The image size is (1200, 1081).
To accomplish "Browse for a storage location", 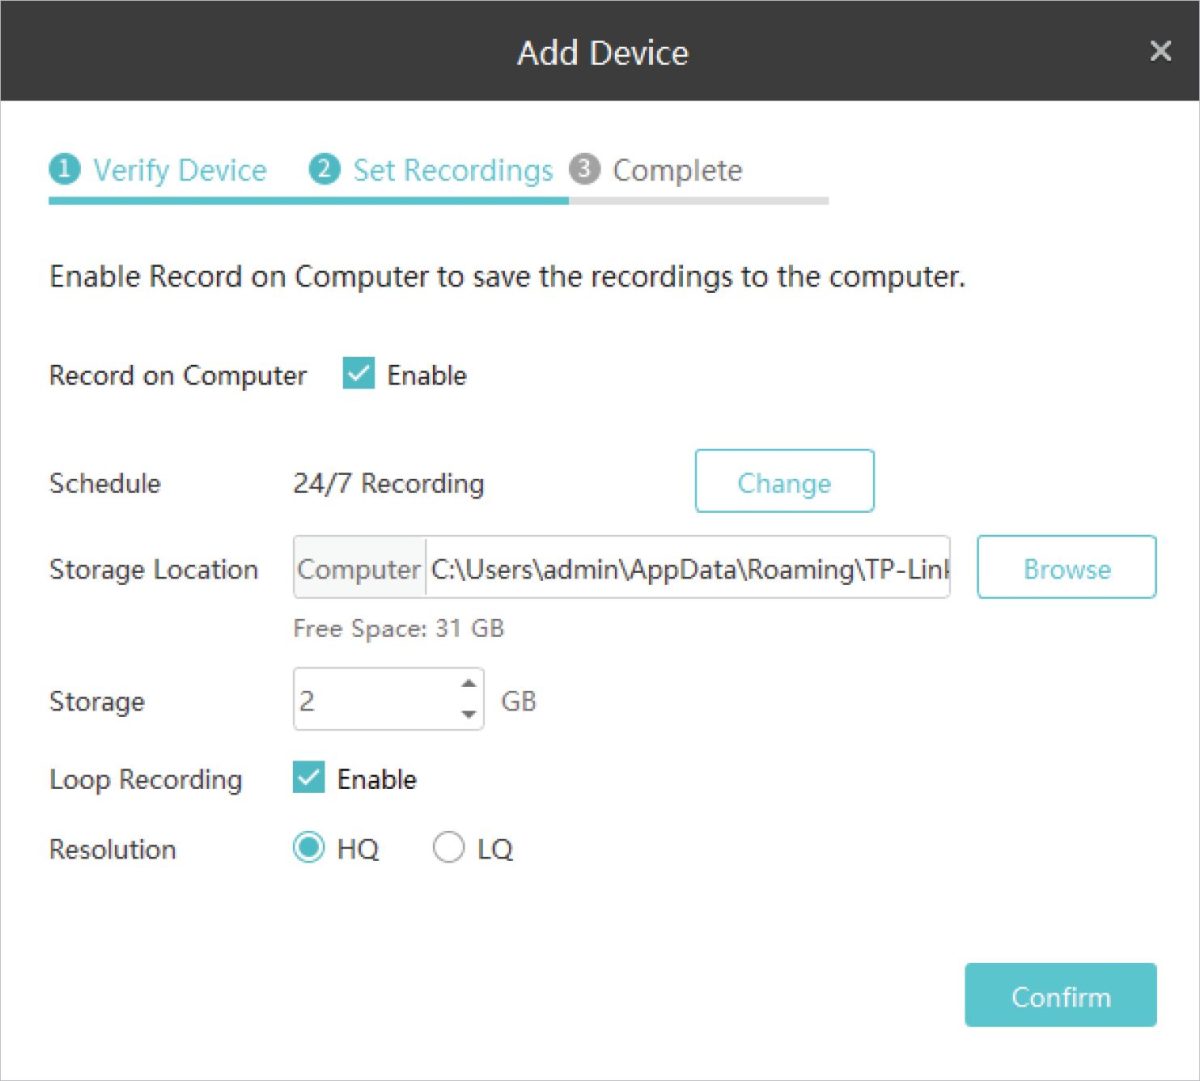I will click(1065, 568).
